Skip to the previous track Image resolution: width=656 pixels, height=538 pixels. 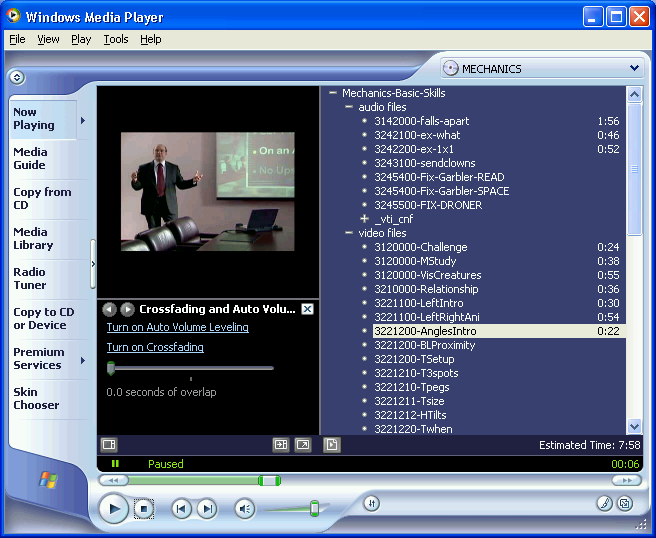pyautogui.click(x=181, y=509)
